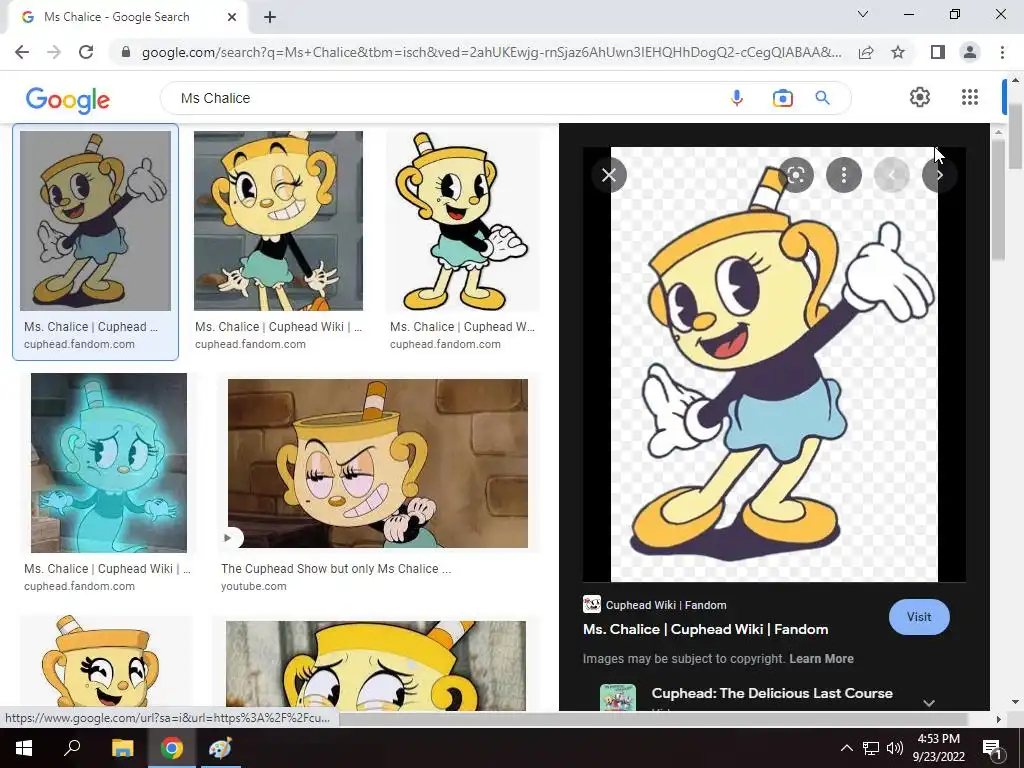The height and width of the screenshot is (768, 1024).
Task: Select first Ms. Chalice waving thumbnail
Action: [x=95, y=221]
